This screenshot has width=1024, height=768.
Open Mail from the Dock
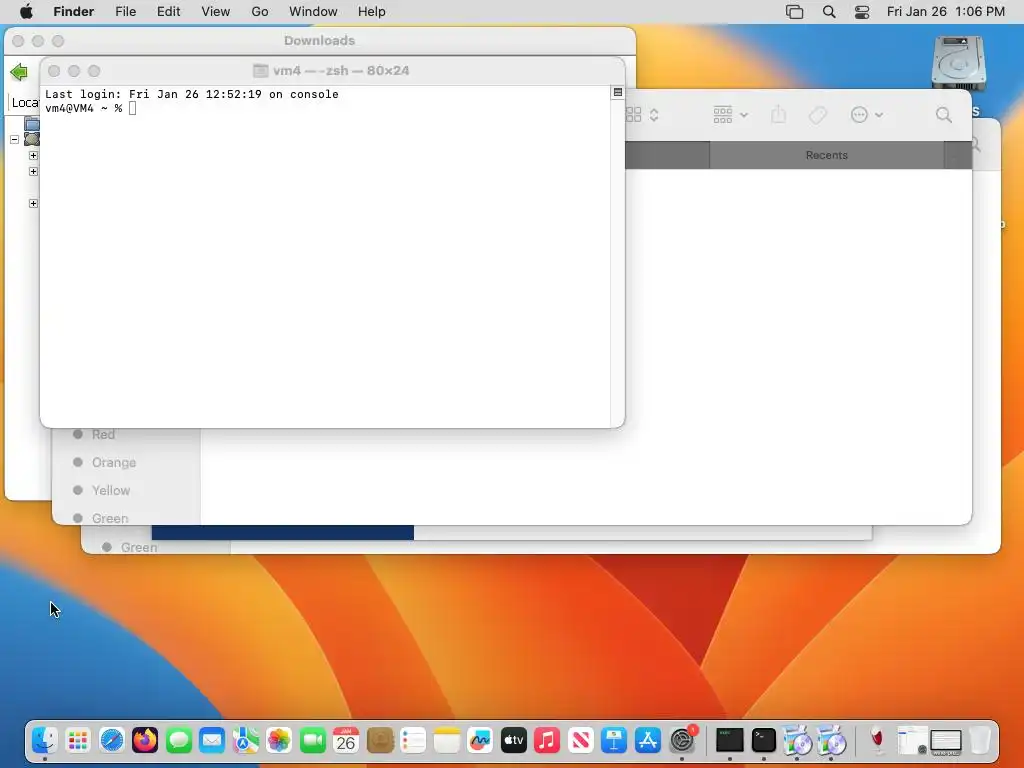pos(212,741)
